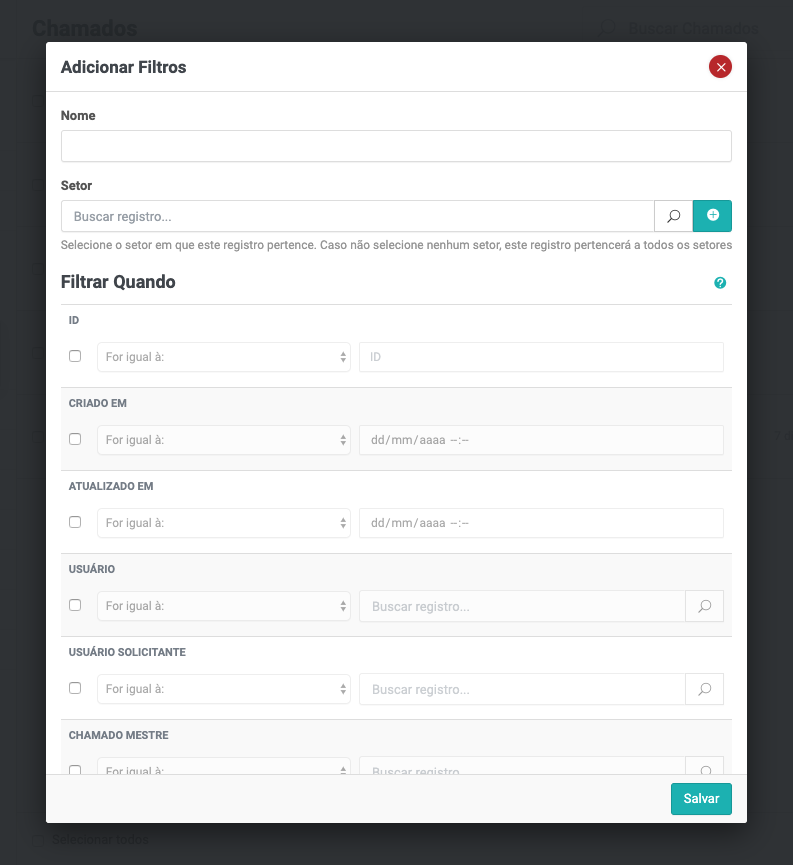Click the Setor search magnifier icon
This screenshot has width=793, height=865.
(673, 216)
